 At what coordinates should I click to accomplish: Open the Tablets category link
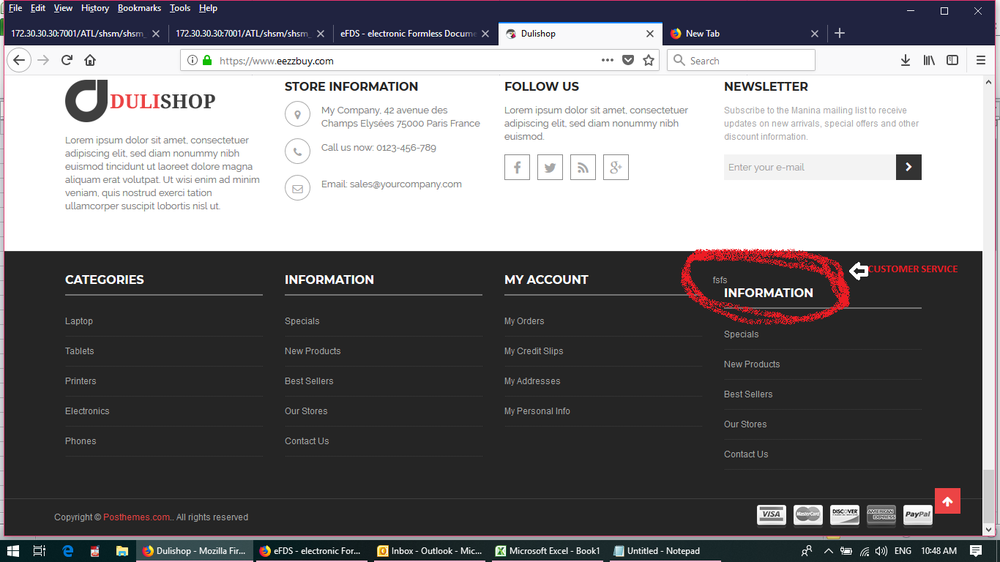(x=79, y=351)
